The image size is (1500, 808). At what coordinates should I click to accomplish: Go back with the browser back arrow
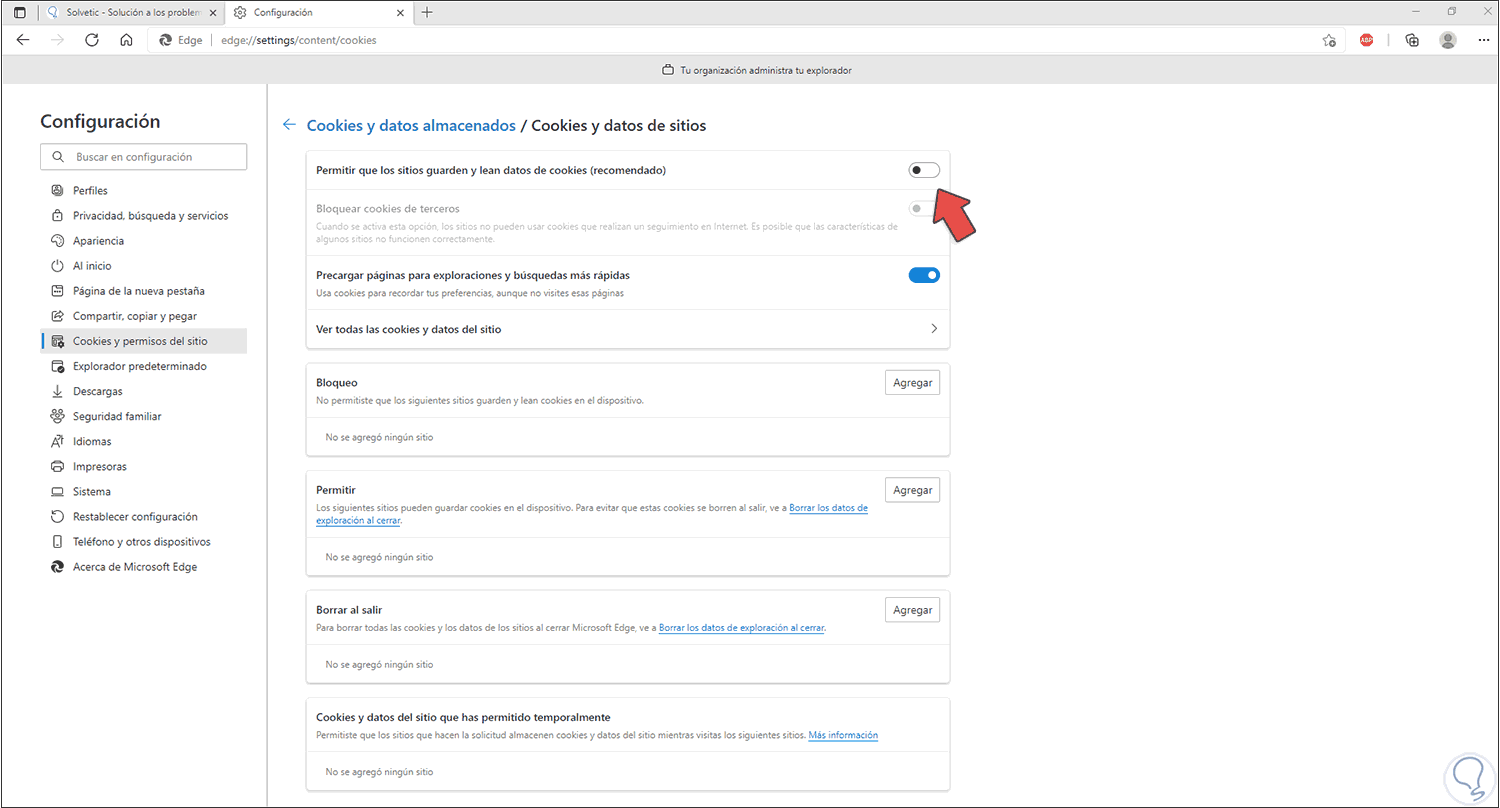pos(23,40)
